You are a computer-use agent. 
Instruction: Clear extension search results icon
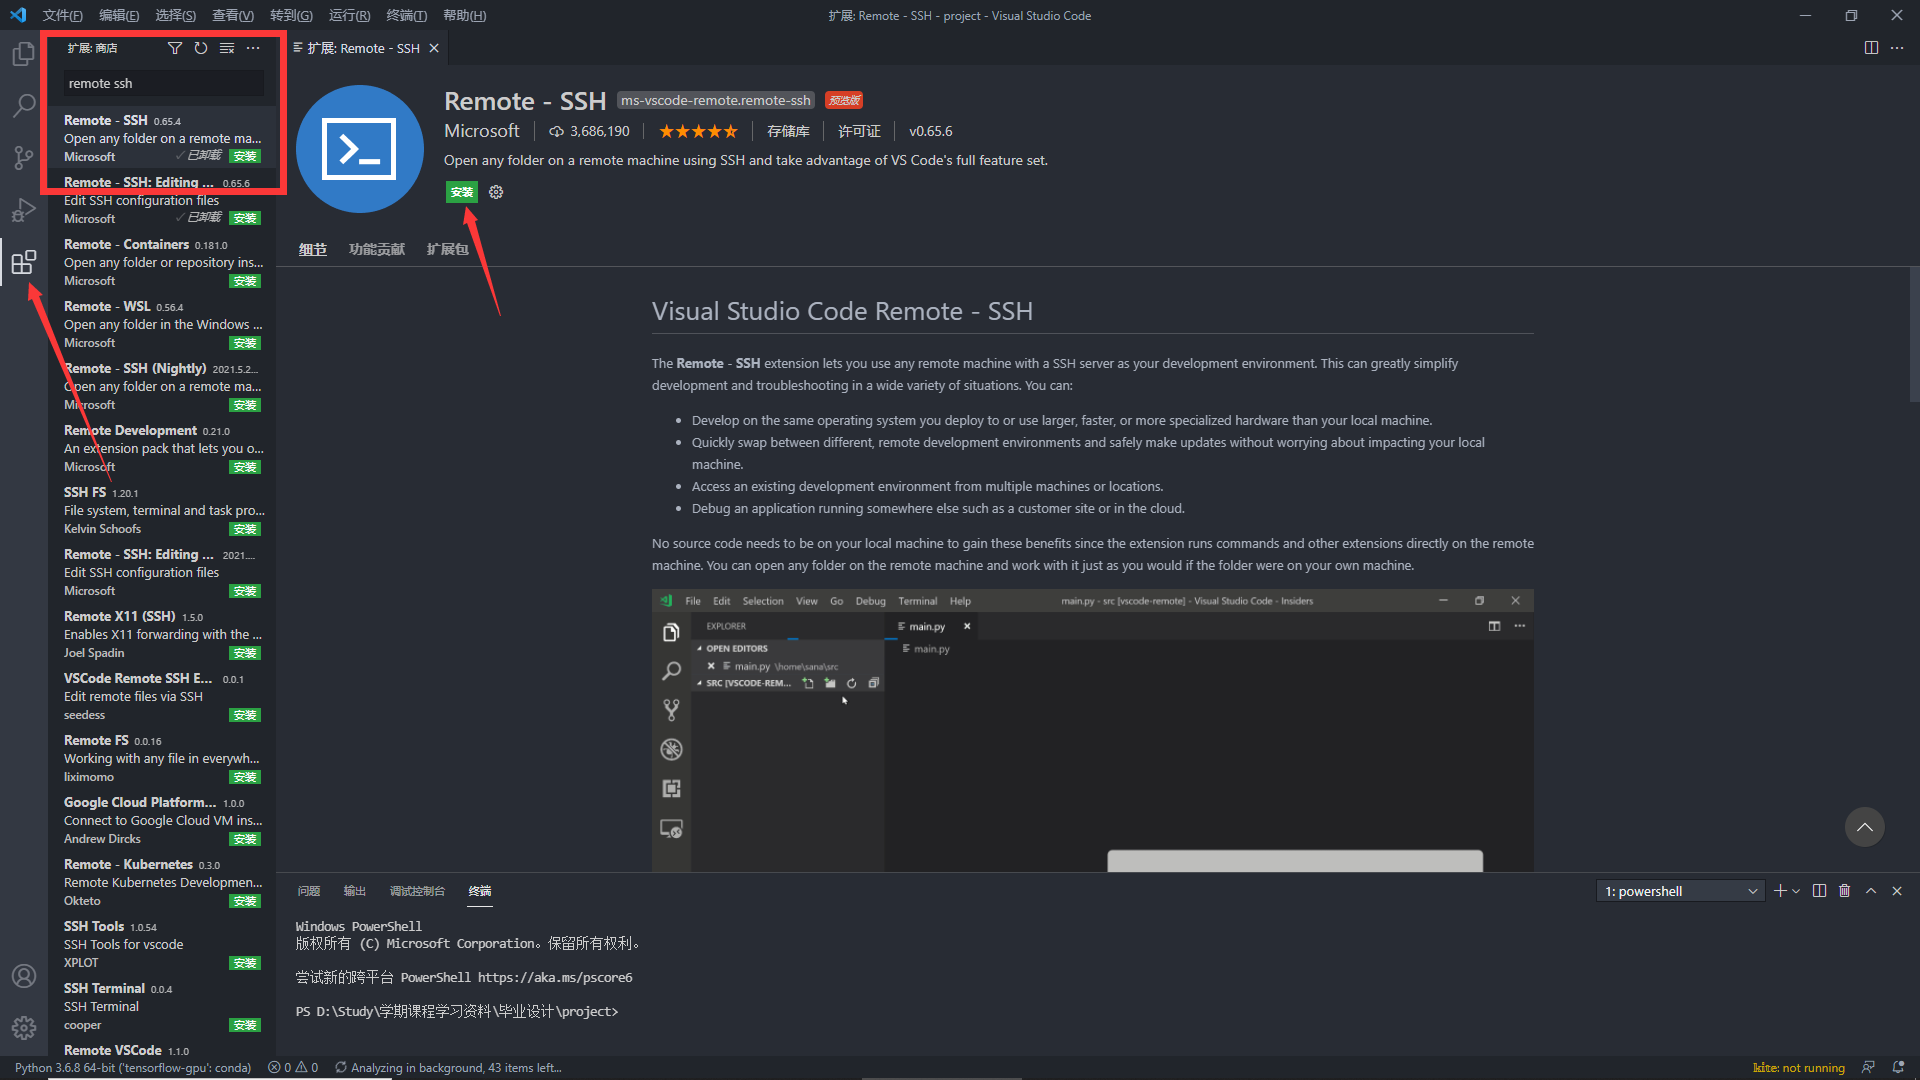tap(227, 48)
